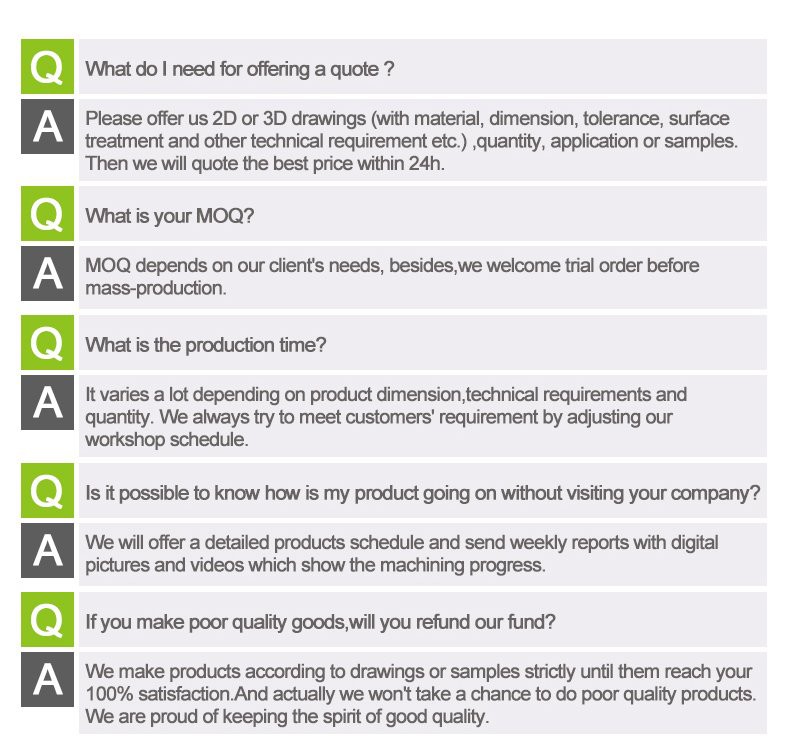Click the answer about weekly reports and videos

(x=402, y=554)
